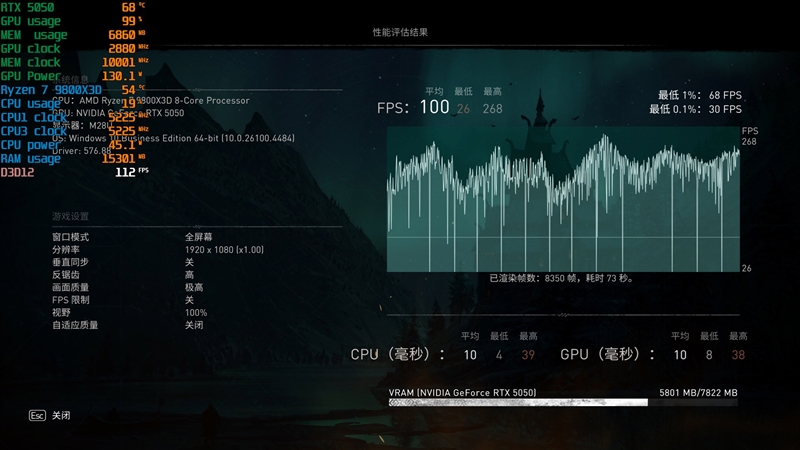The width and height of the screenshot is (800, 450).
Task: Click the 窗口模式 value 全屏幕
Action: click(198, 237)
